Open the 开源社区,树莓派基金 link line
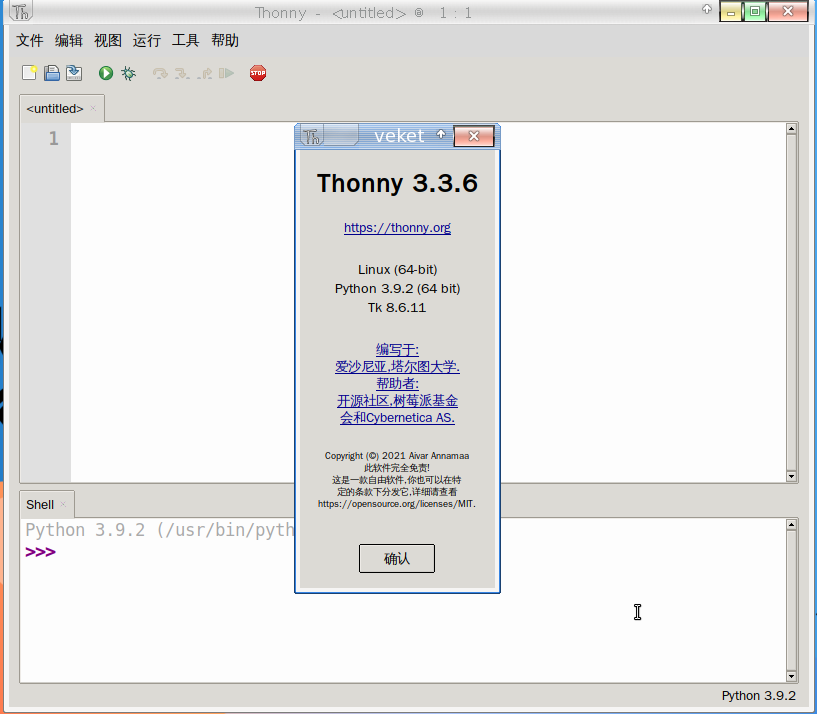The height and width of the screenshot is (714, 817). (397, 401)
